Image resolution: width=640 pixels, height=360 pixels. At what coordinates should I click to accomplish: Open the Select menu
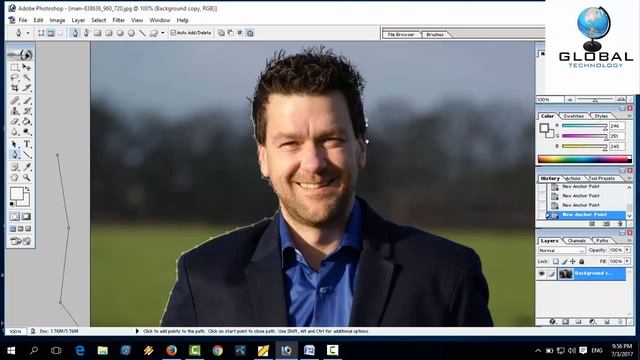pyautogui.click(x=98, y=20)
